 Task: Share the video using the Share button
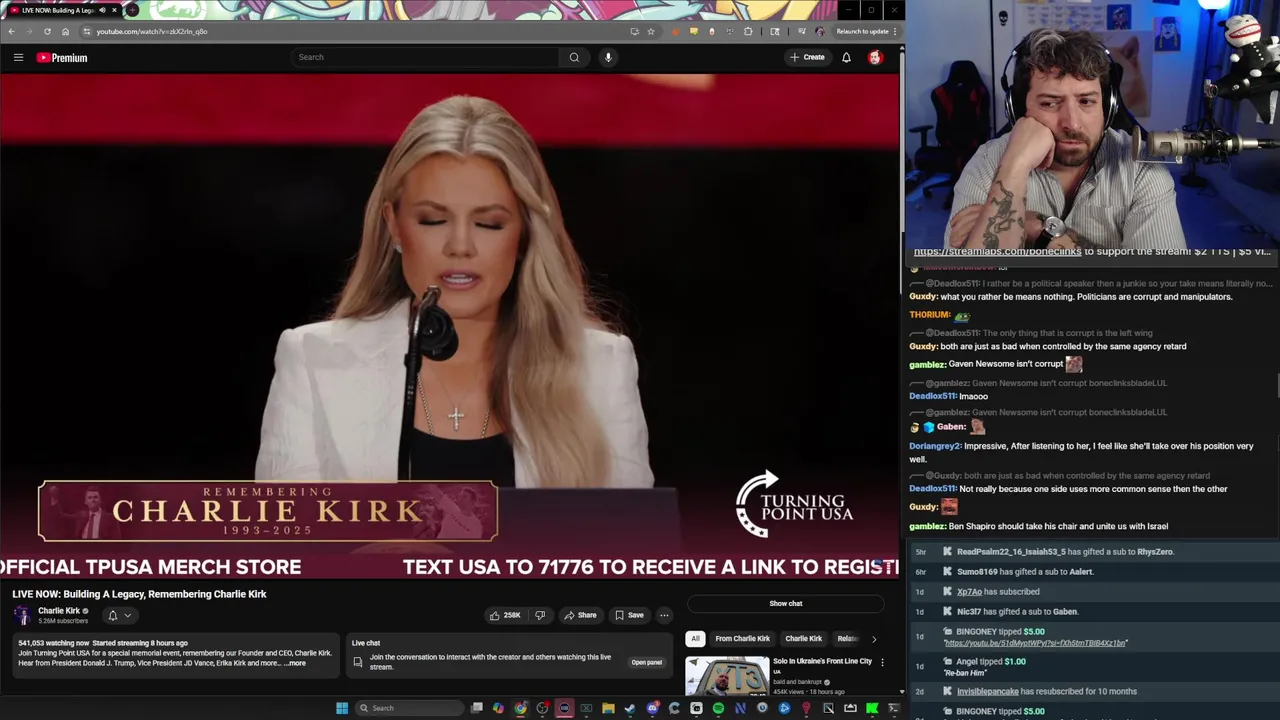(x=580, y=615)
